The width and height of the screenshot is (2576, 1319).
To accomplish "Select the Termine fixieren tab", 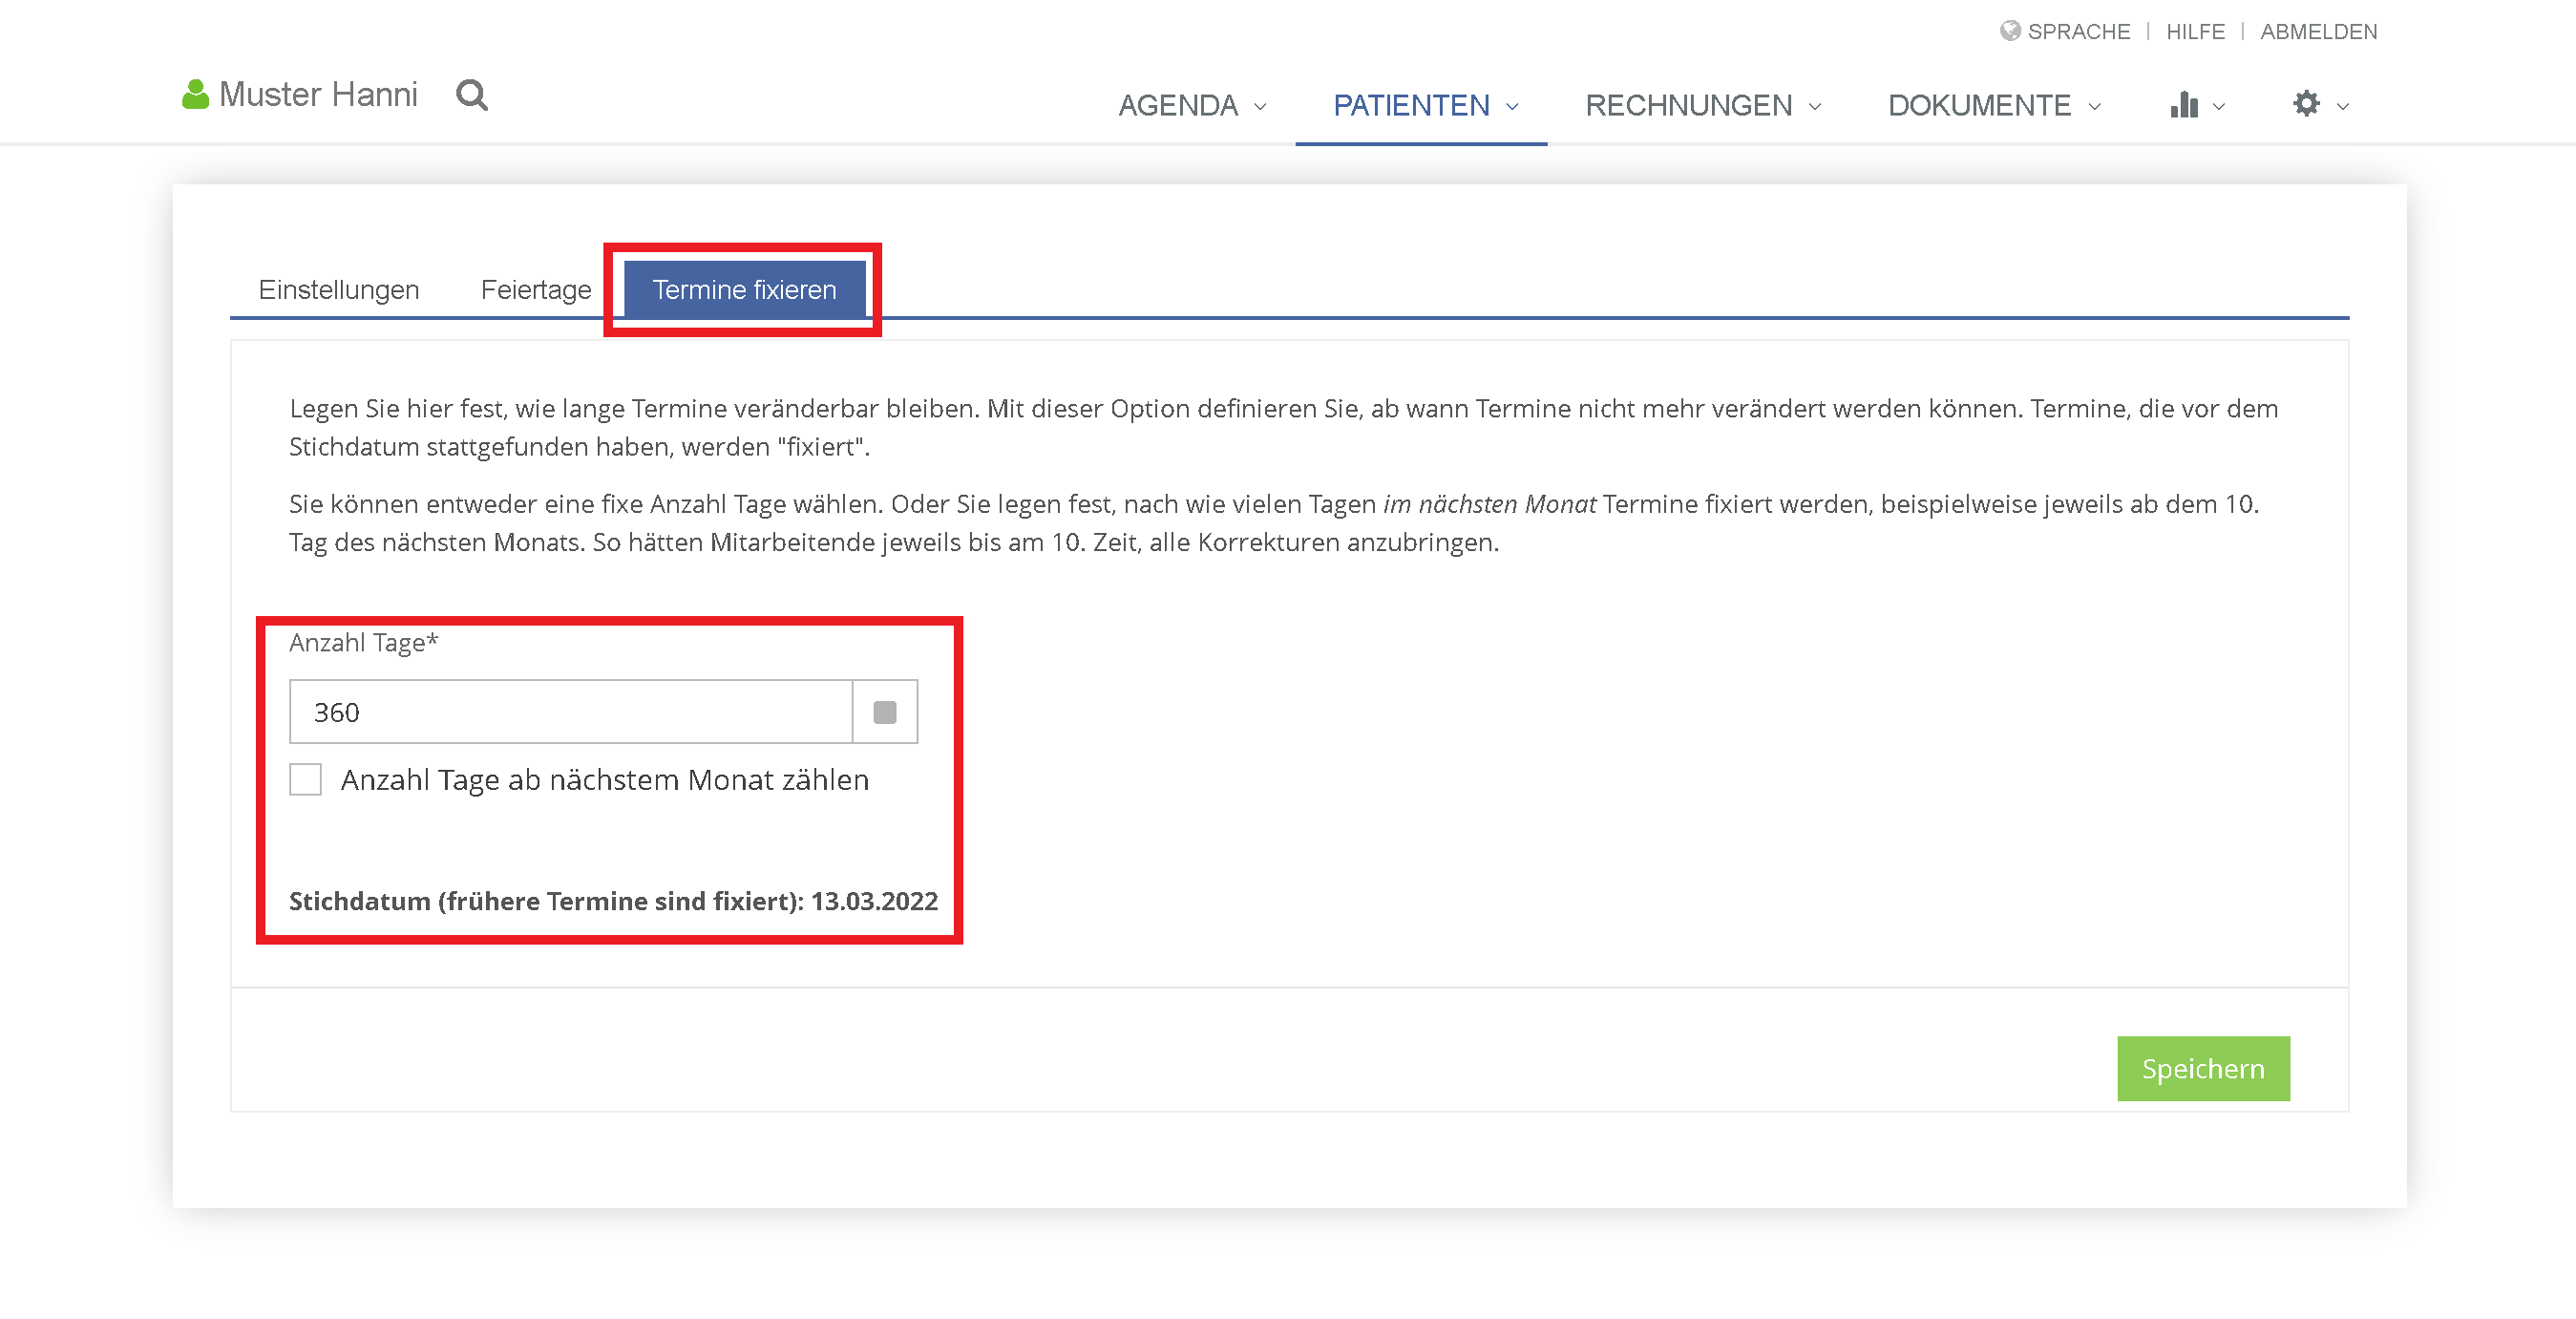I will point(744,289).
